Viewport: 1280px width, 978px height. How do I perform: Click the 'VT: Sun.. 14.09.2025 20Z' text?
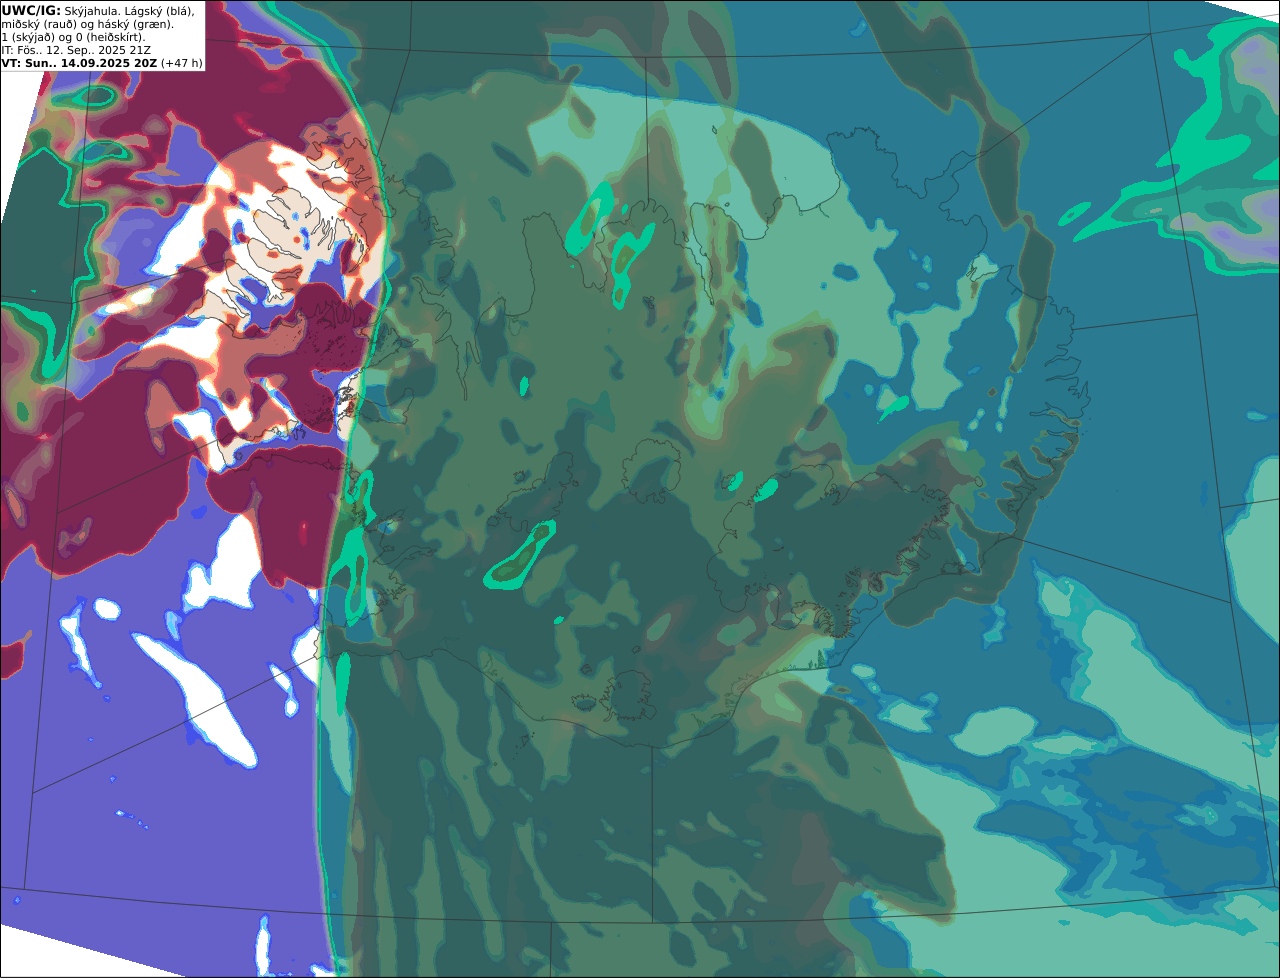(x=79, y=62)
